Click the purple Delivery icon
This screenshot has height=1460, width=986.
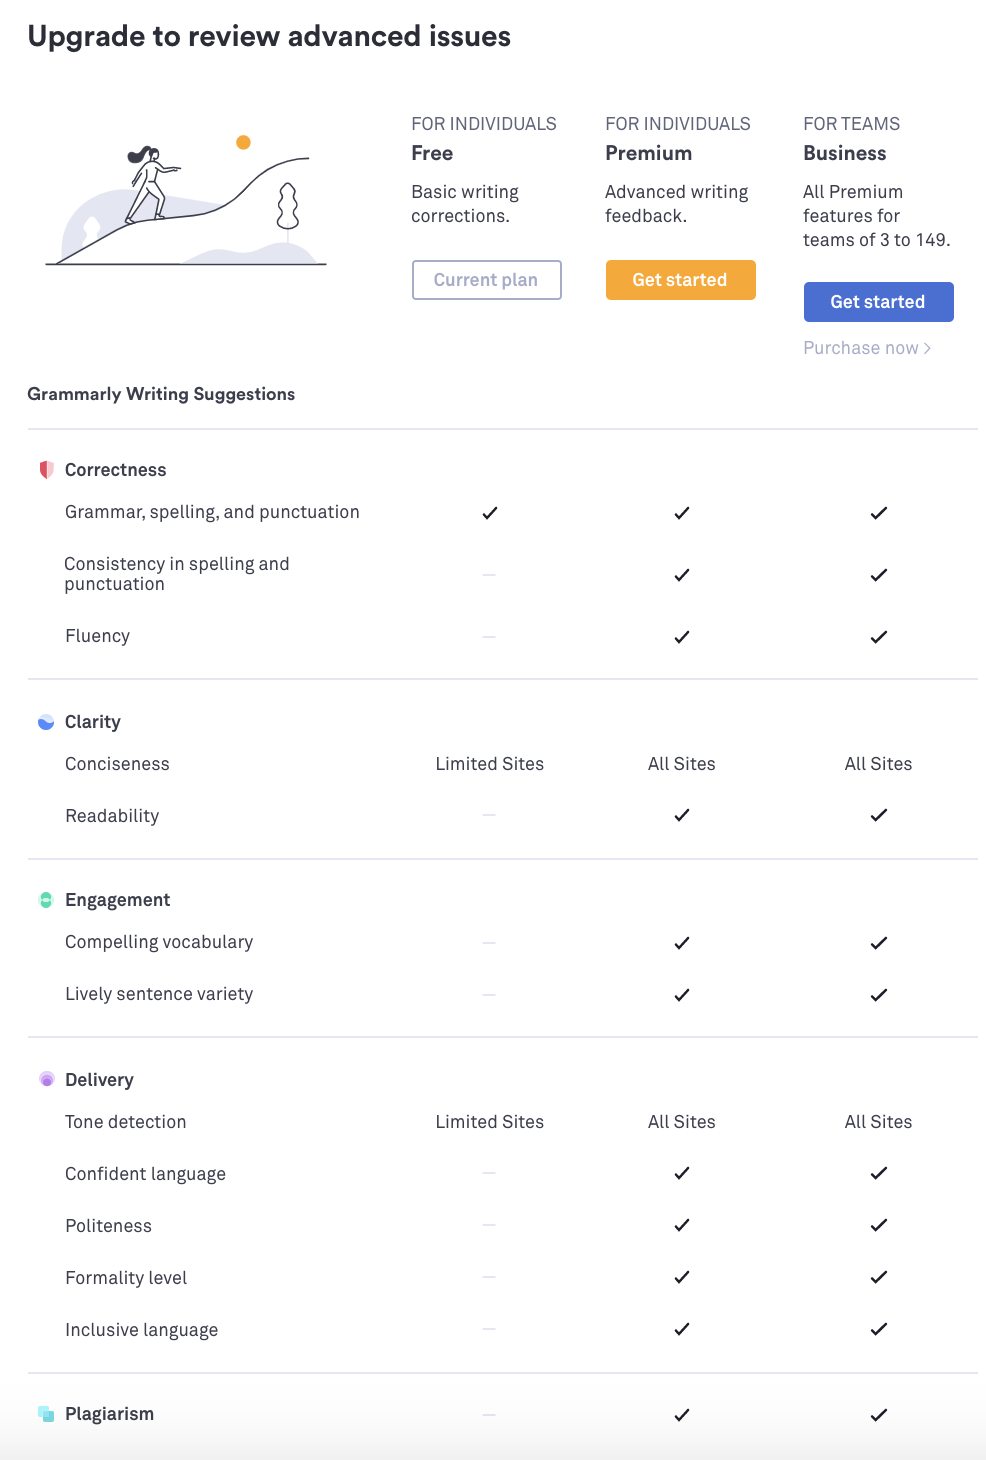point(46,1079)
